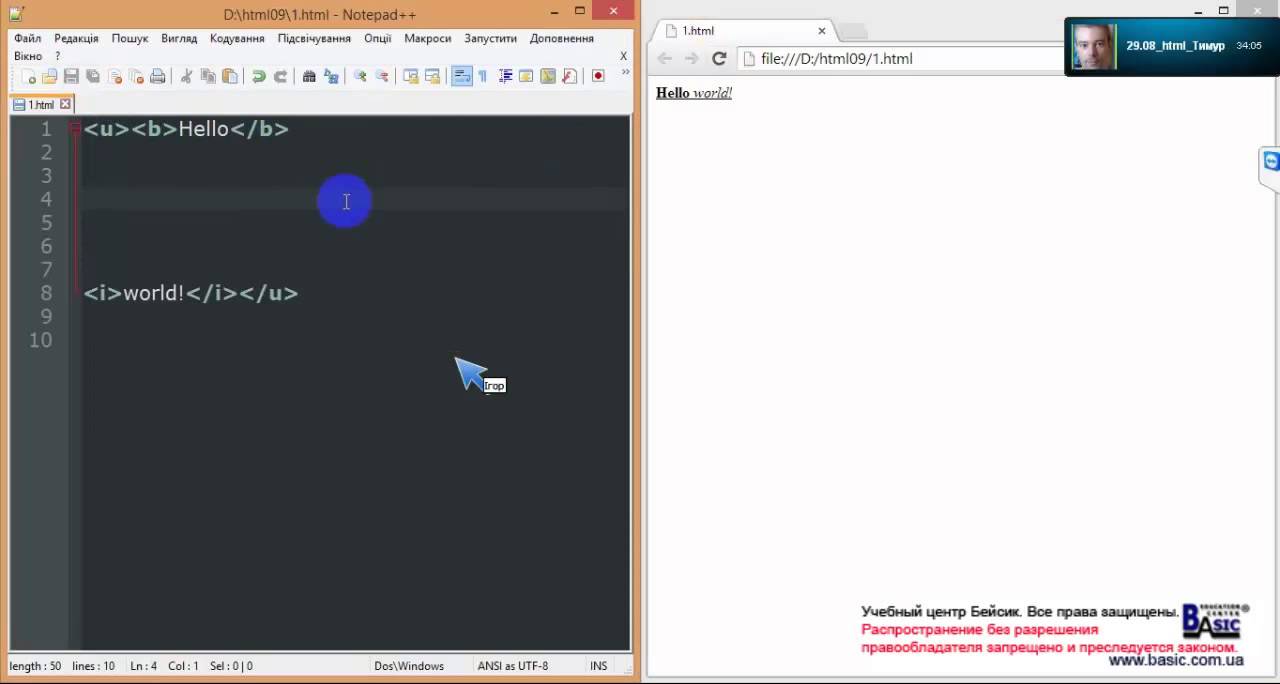The width and height of the screenshot is (1280, 684).
Task: Click synchronize horizontal scrolling icon
Action: pos(432,76)
